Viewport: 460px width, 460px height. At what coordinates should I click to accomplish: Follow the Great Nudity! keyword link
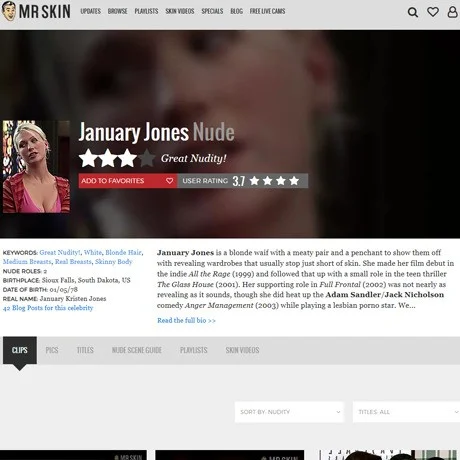[x=60, y=252]
